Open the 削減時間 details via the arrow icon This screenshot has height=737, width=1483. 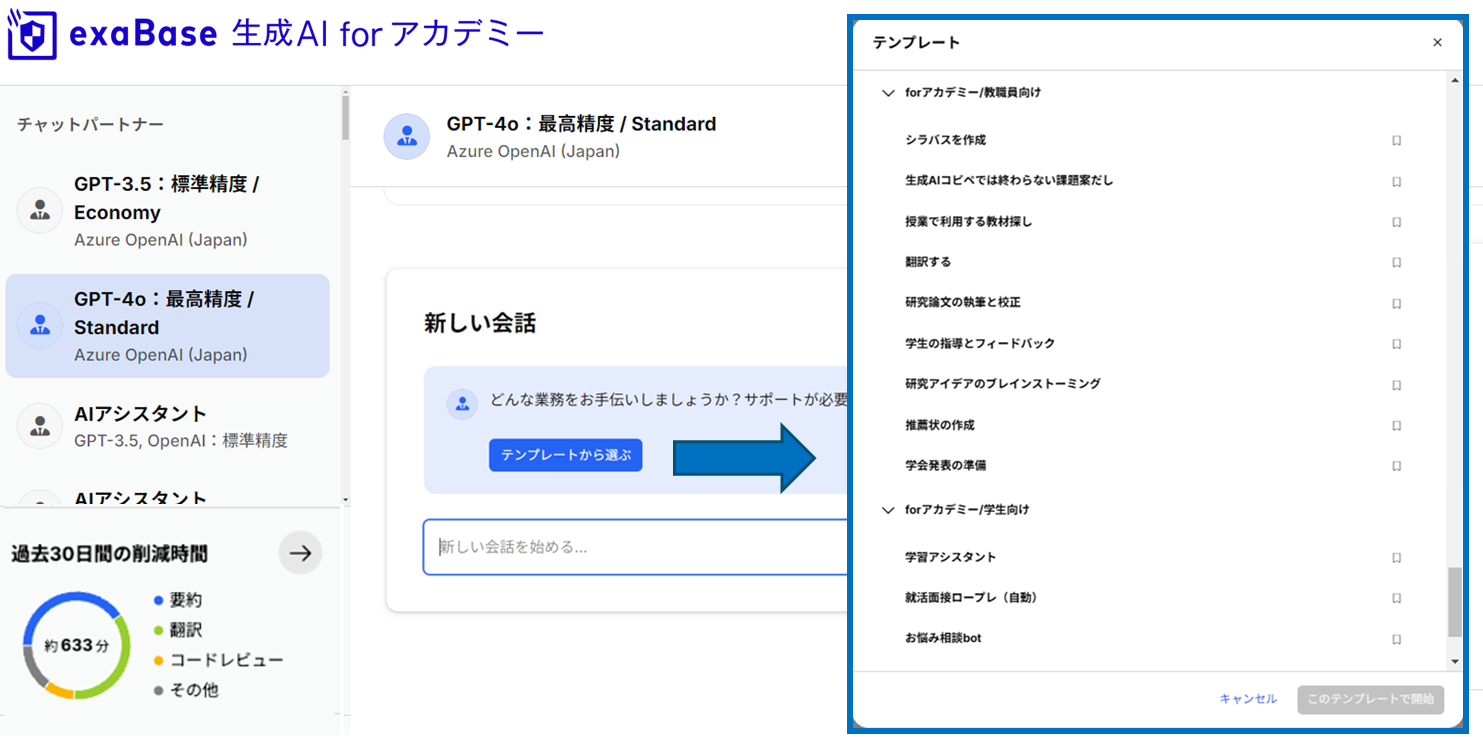click(300, 552)
